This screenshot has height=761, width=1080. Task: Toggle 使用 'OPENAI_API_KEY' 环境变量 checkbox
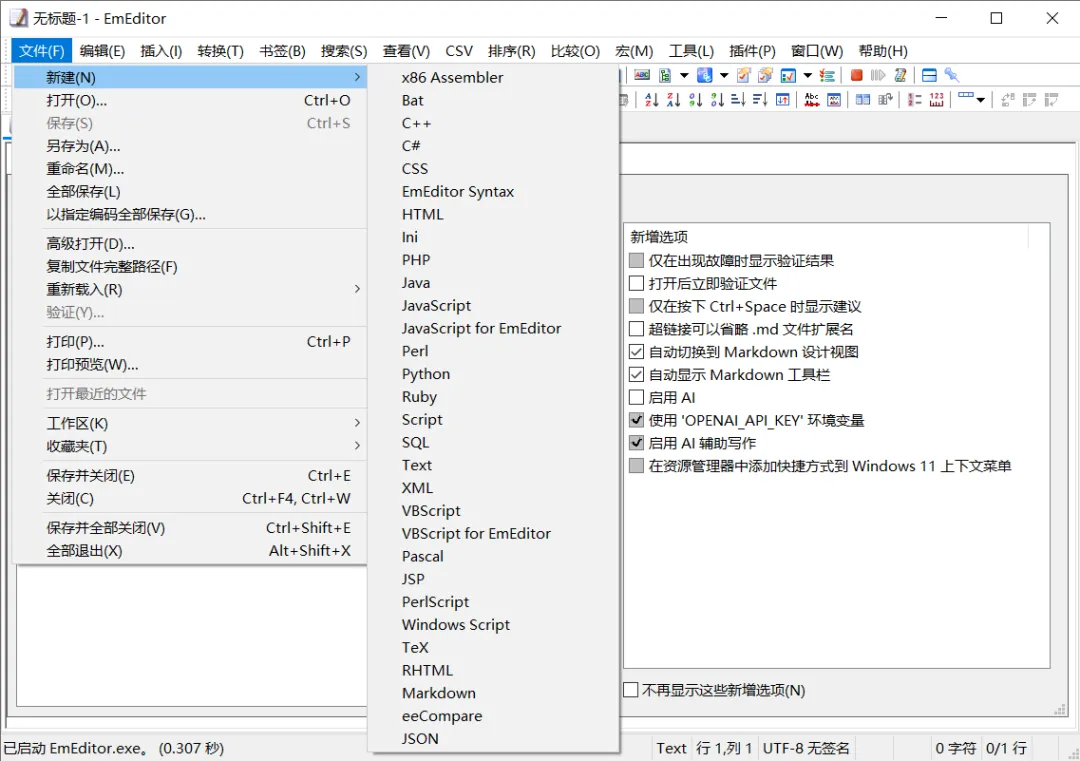(x=636, y=420)
